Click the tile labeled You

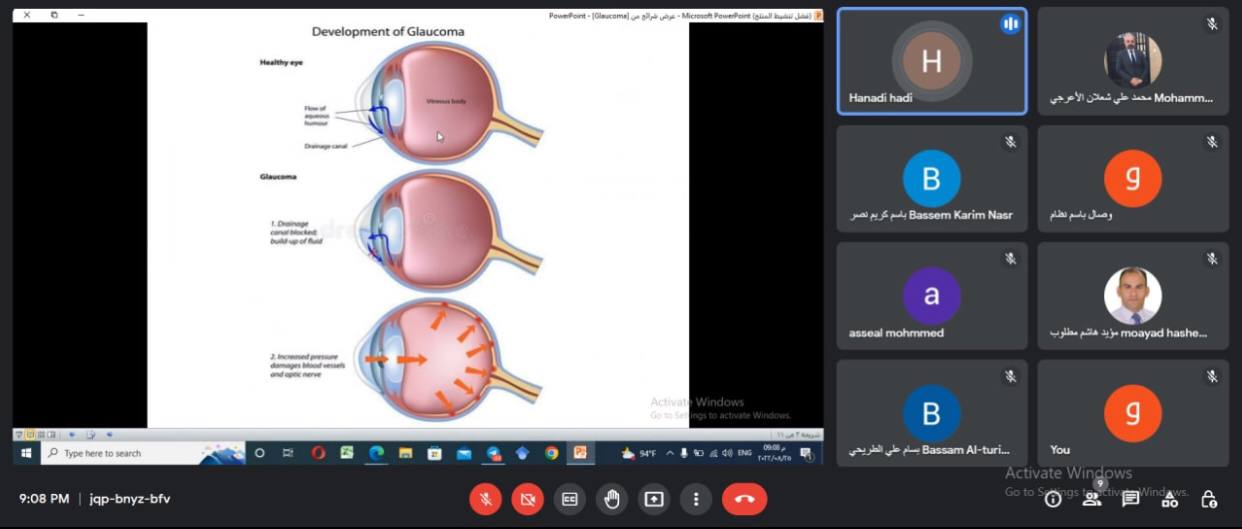tap(1132, 413)
